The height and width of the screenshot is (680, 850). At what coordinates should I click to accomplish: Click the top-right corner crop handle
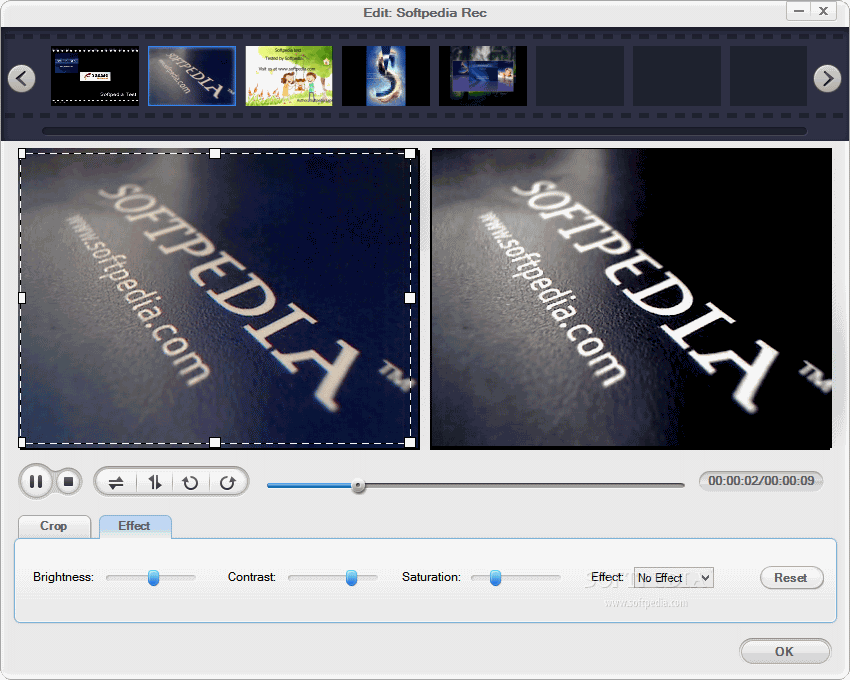[410, 153]
